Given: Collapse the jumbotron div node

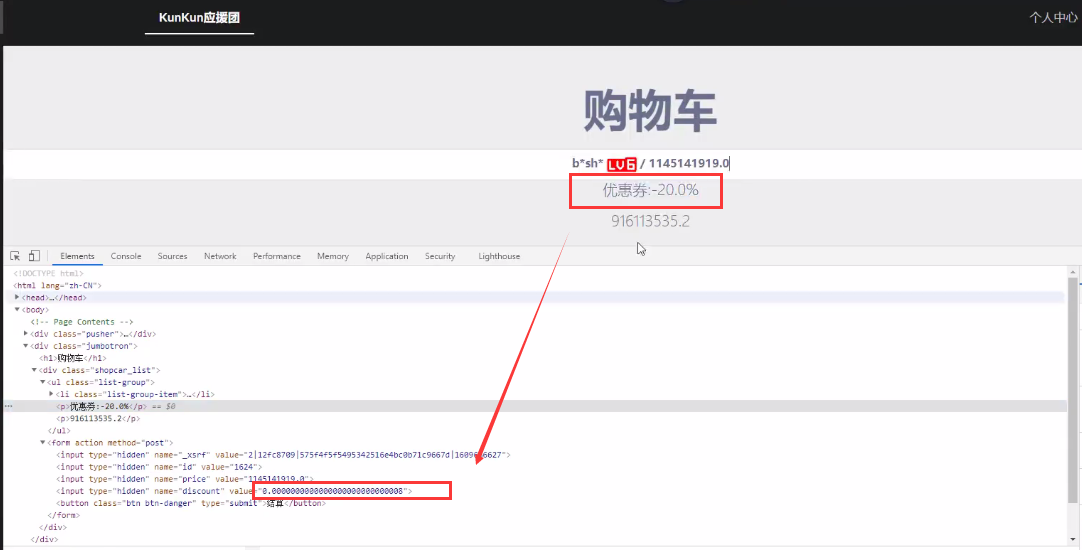Looking at the screenshot, I should (26, 346).
